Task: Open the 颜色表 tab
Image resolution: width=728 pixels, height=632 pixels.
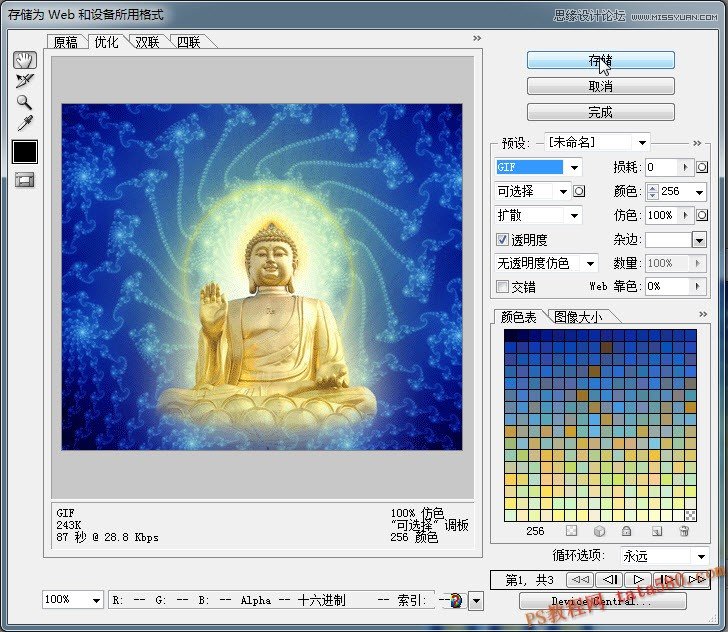Action: click(x=519, y=317)
